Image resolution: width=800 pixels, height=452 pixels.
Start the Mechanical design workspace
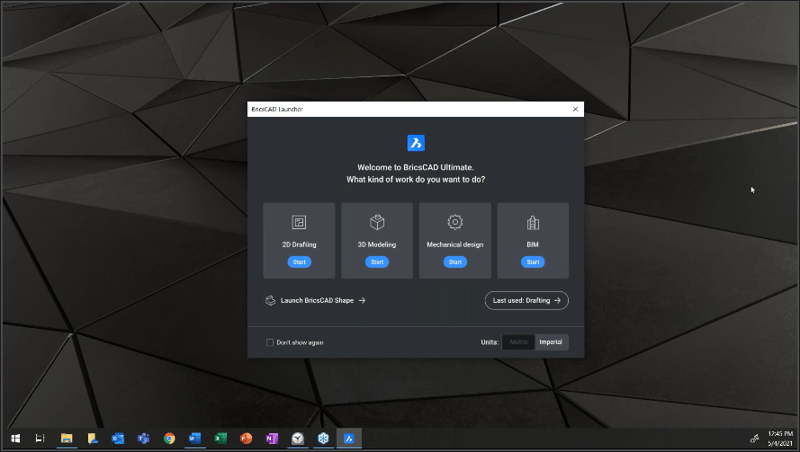455,262
